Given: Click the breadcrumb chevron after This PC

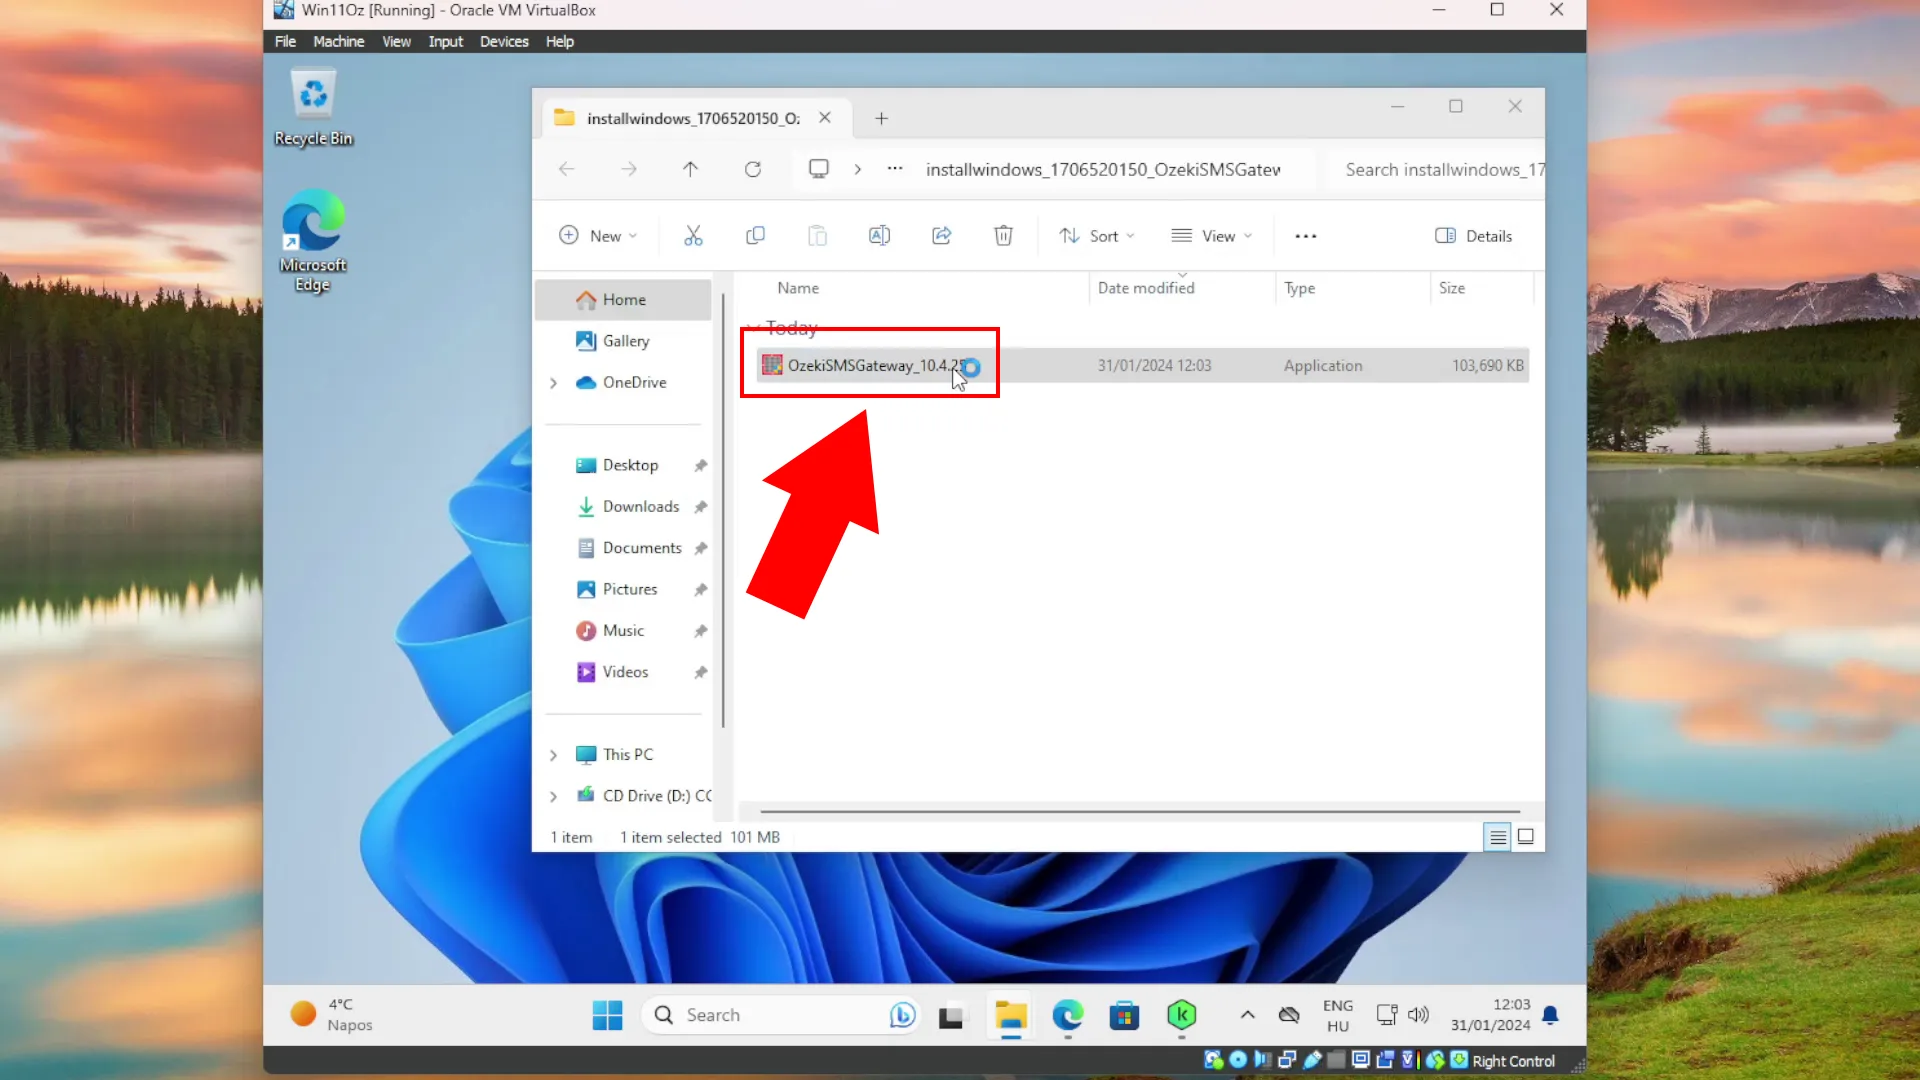Looking at the screenshot, I should click(x=857, y=169).
